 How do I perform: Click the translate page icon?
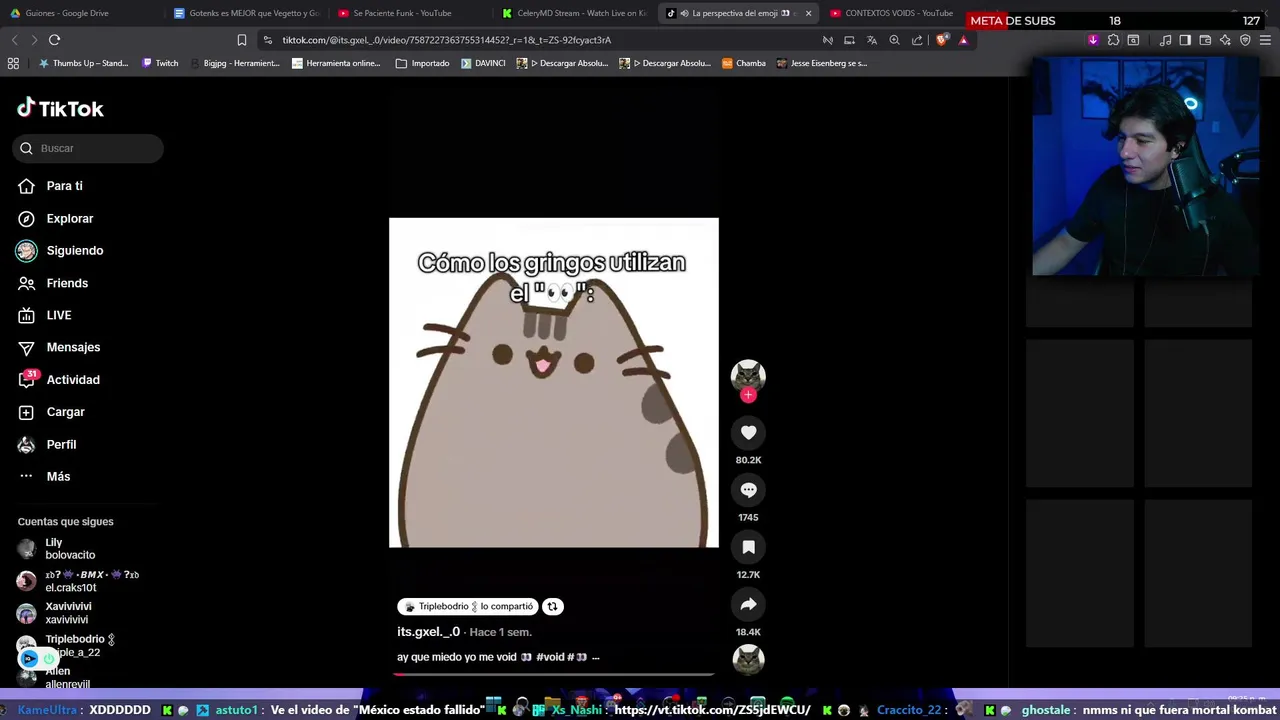pos(871,40)
